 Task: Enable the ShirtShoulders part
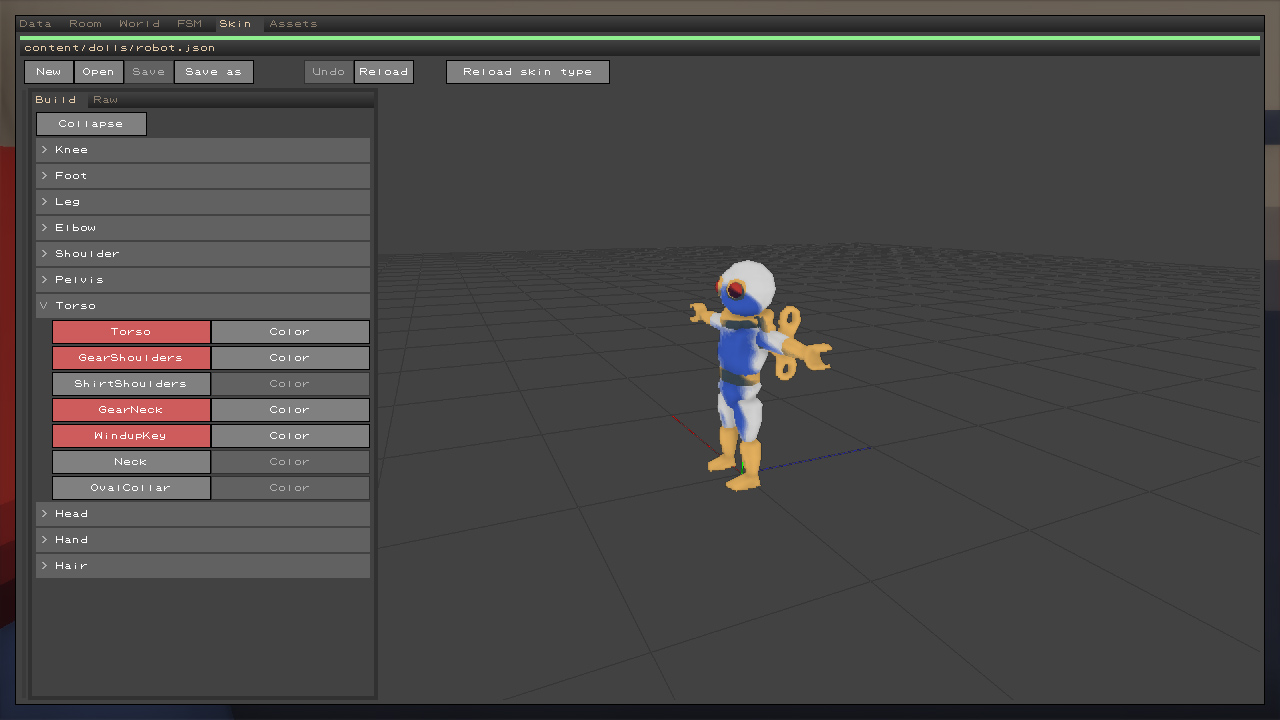[x=131, y=384]
